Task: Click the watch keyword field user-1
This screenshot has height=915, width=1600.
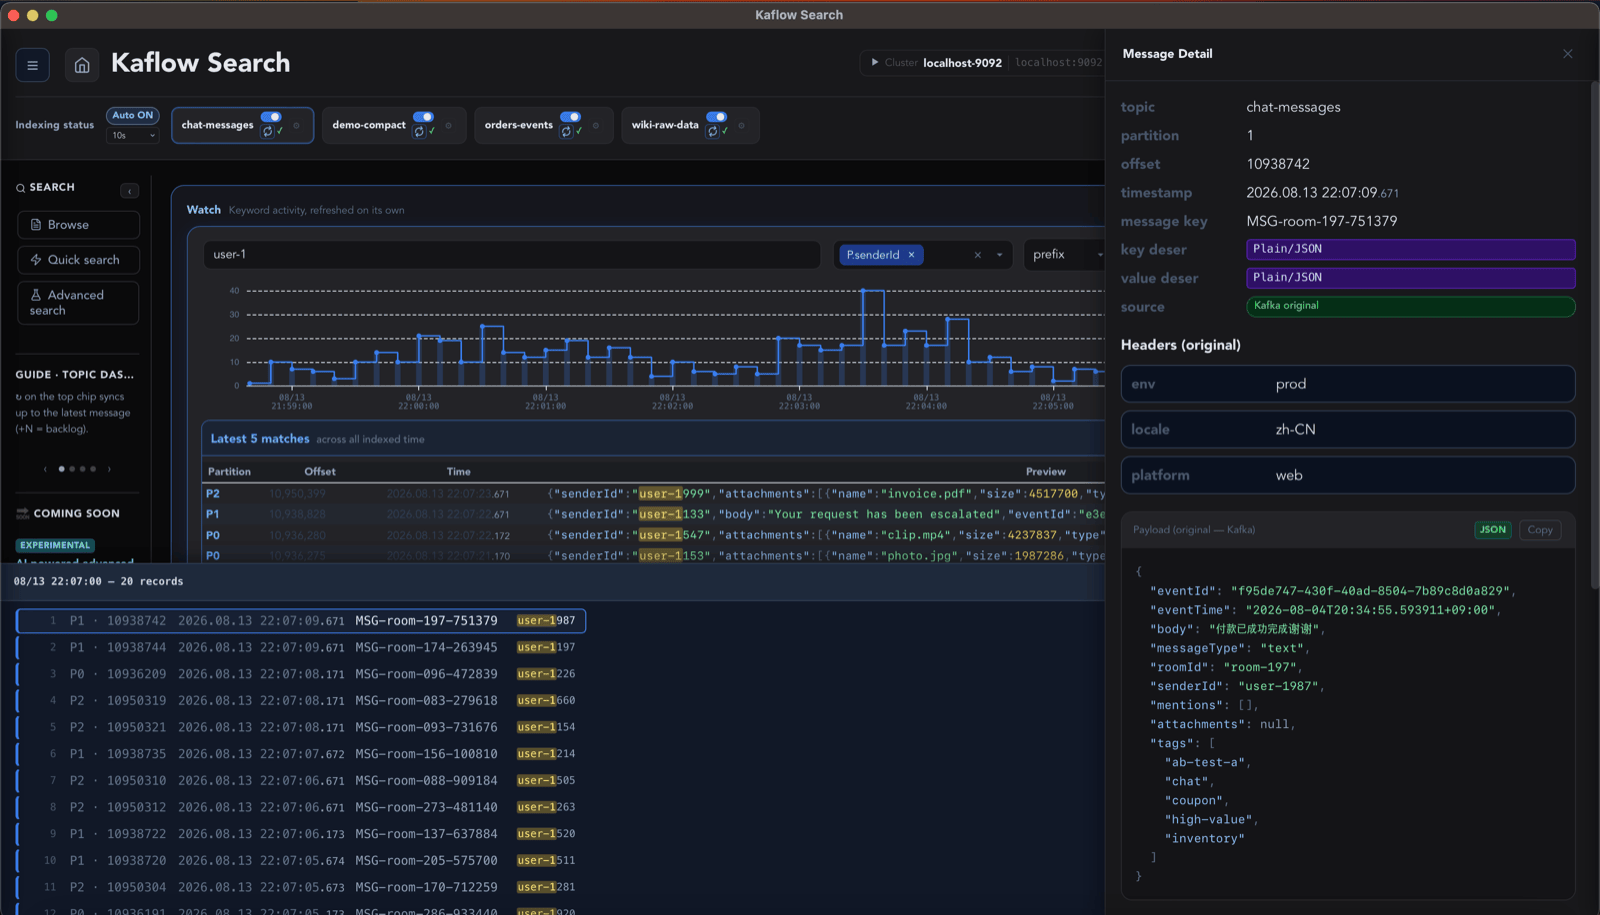Action: 512,255
